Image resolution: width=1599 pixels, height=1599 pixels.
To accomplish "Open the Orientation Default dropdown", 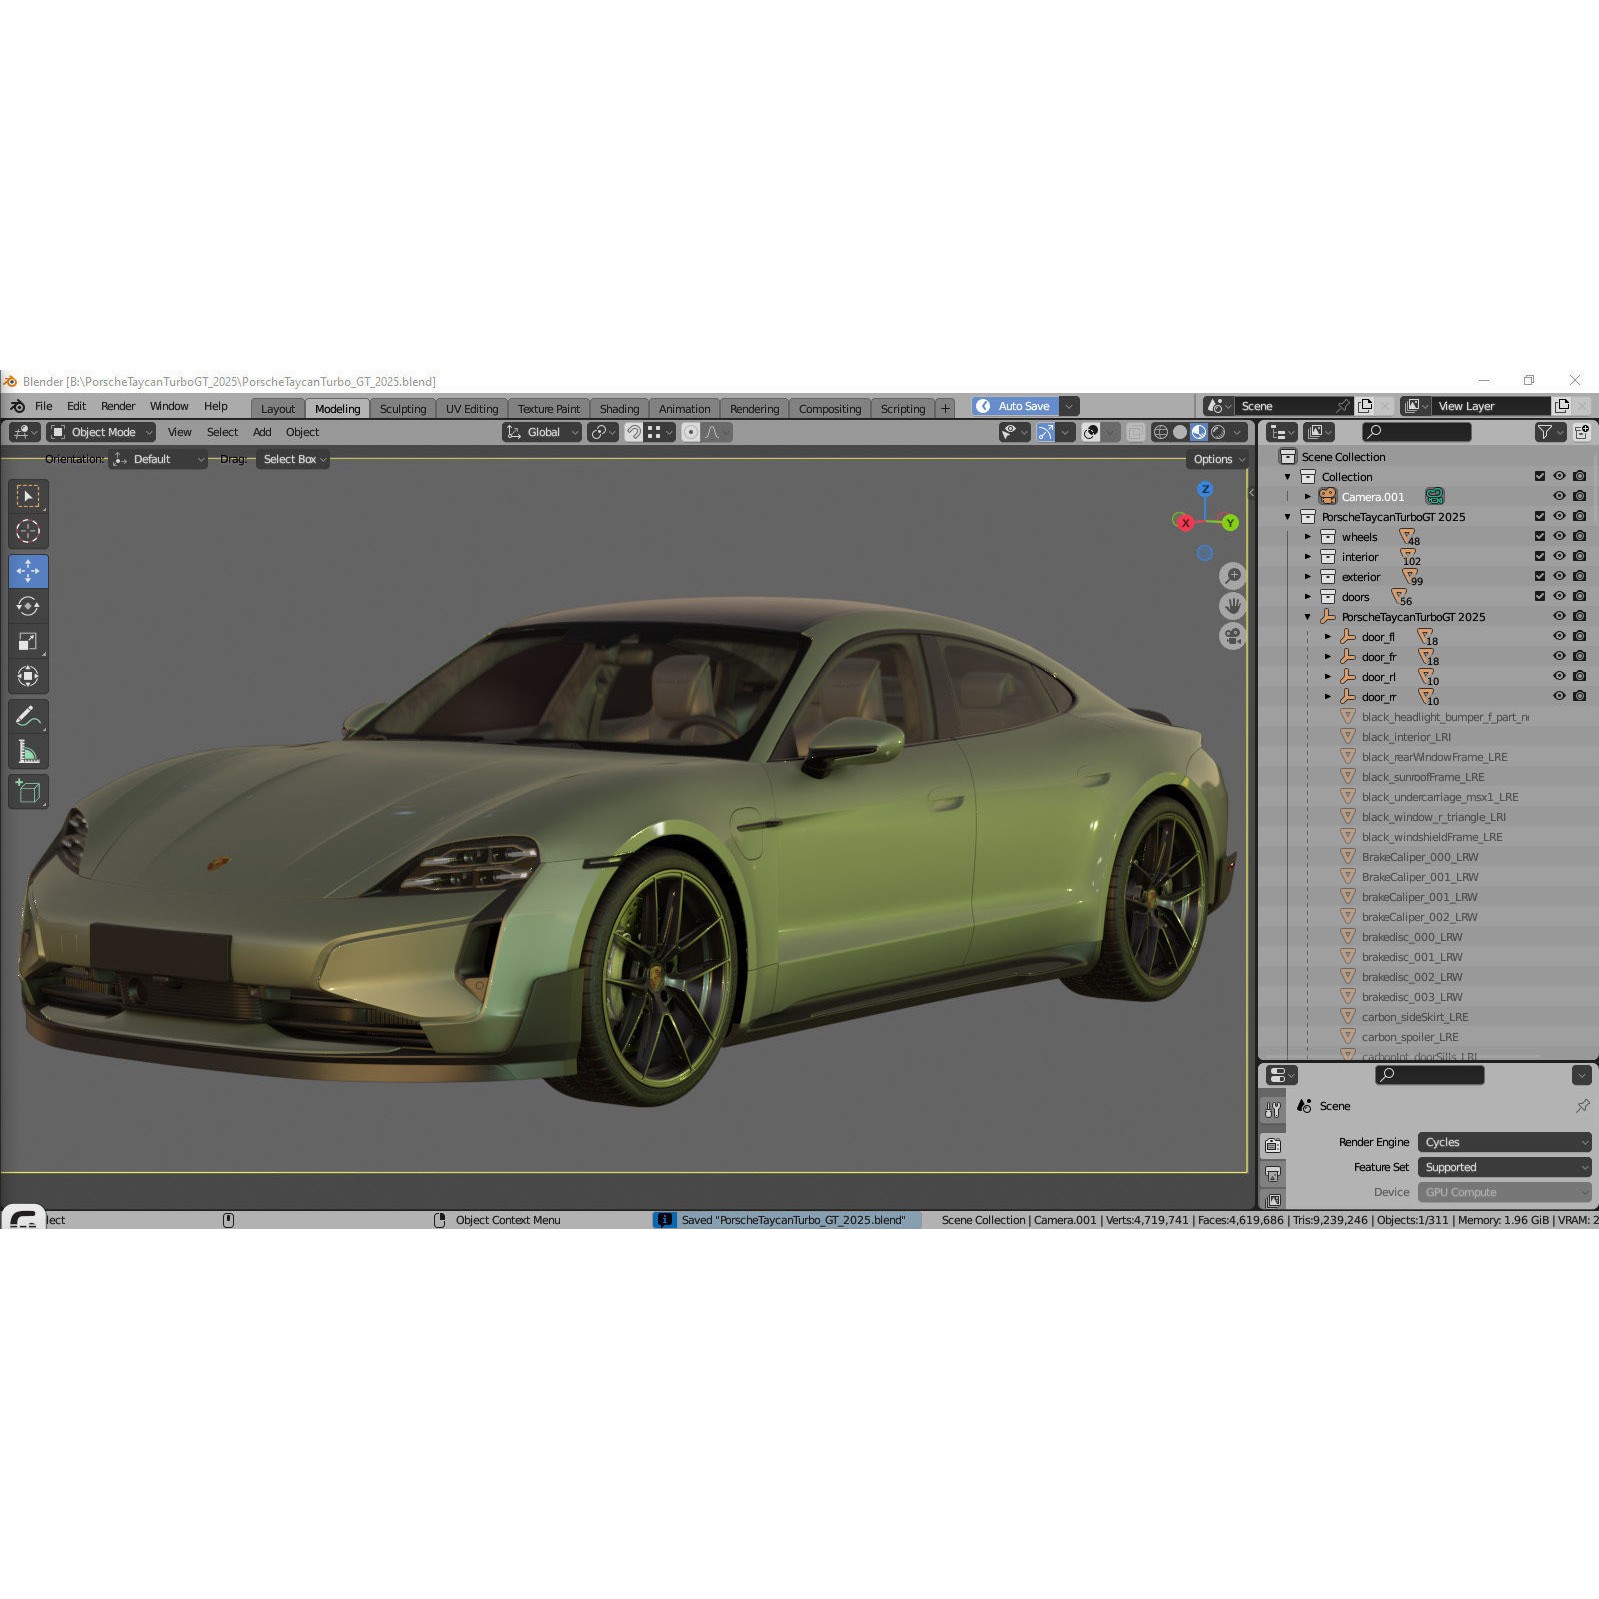I will coord(157,459).
